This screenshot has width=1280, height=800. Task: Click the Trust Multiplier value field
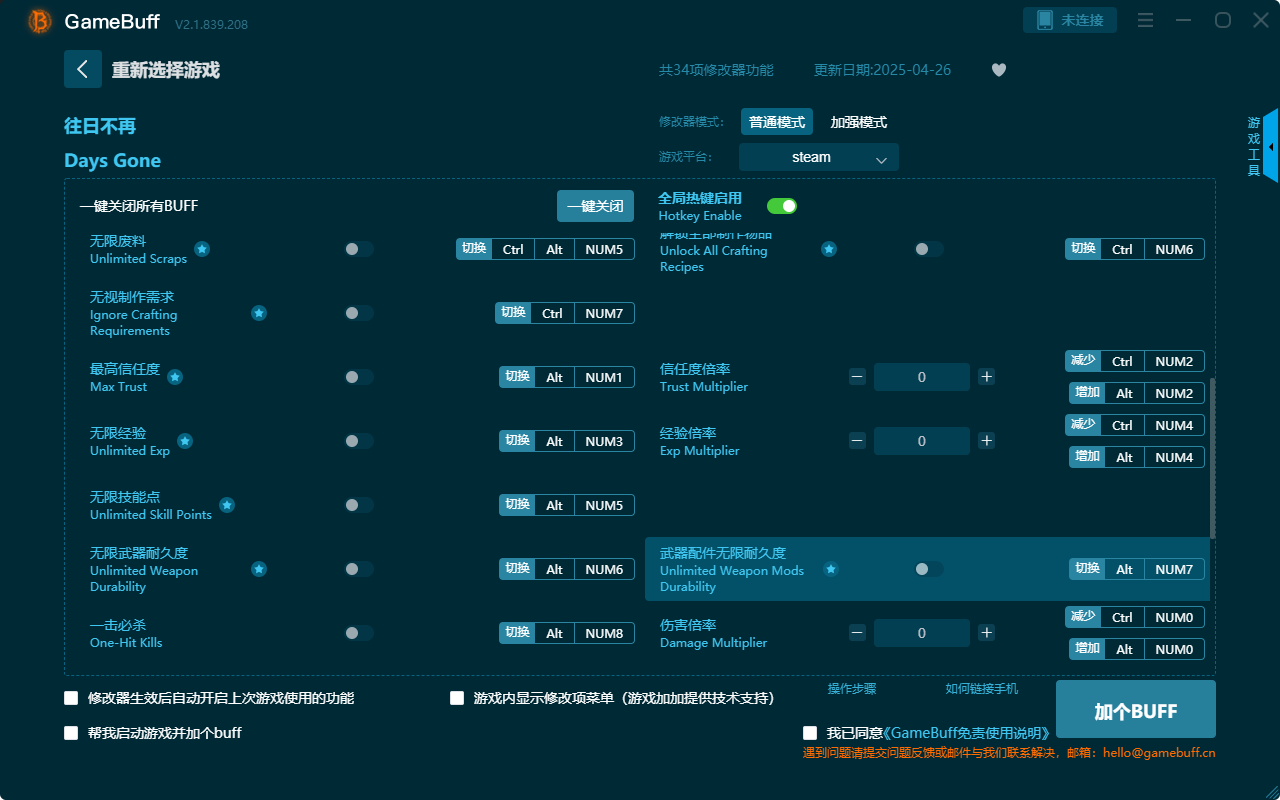[921, 376]
